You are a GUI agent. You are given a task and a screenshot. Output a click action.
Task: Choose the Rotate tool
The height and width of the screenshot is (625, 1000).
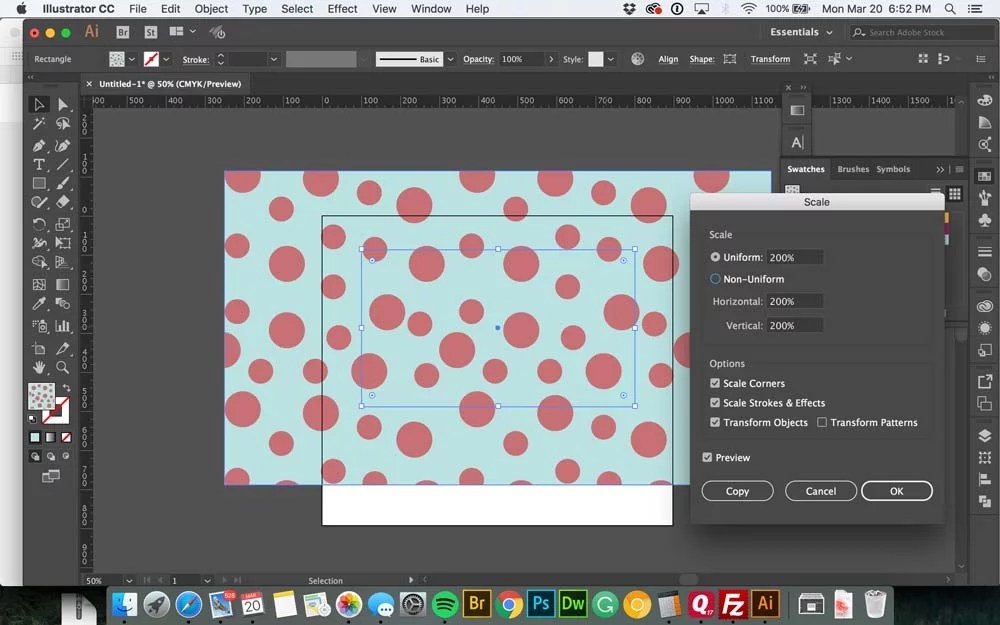(40, 222)
